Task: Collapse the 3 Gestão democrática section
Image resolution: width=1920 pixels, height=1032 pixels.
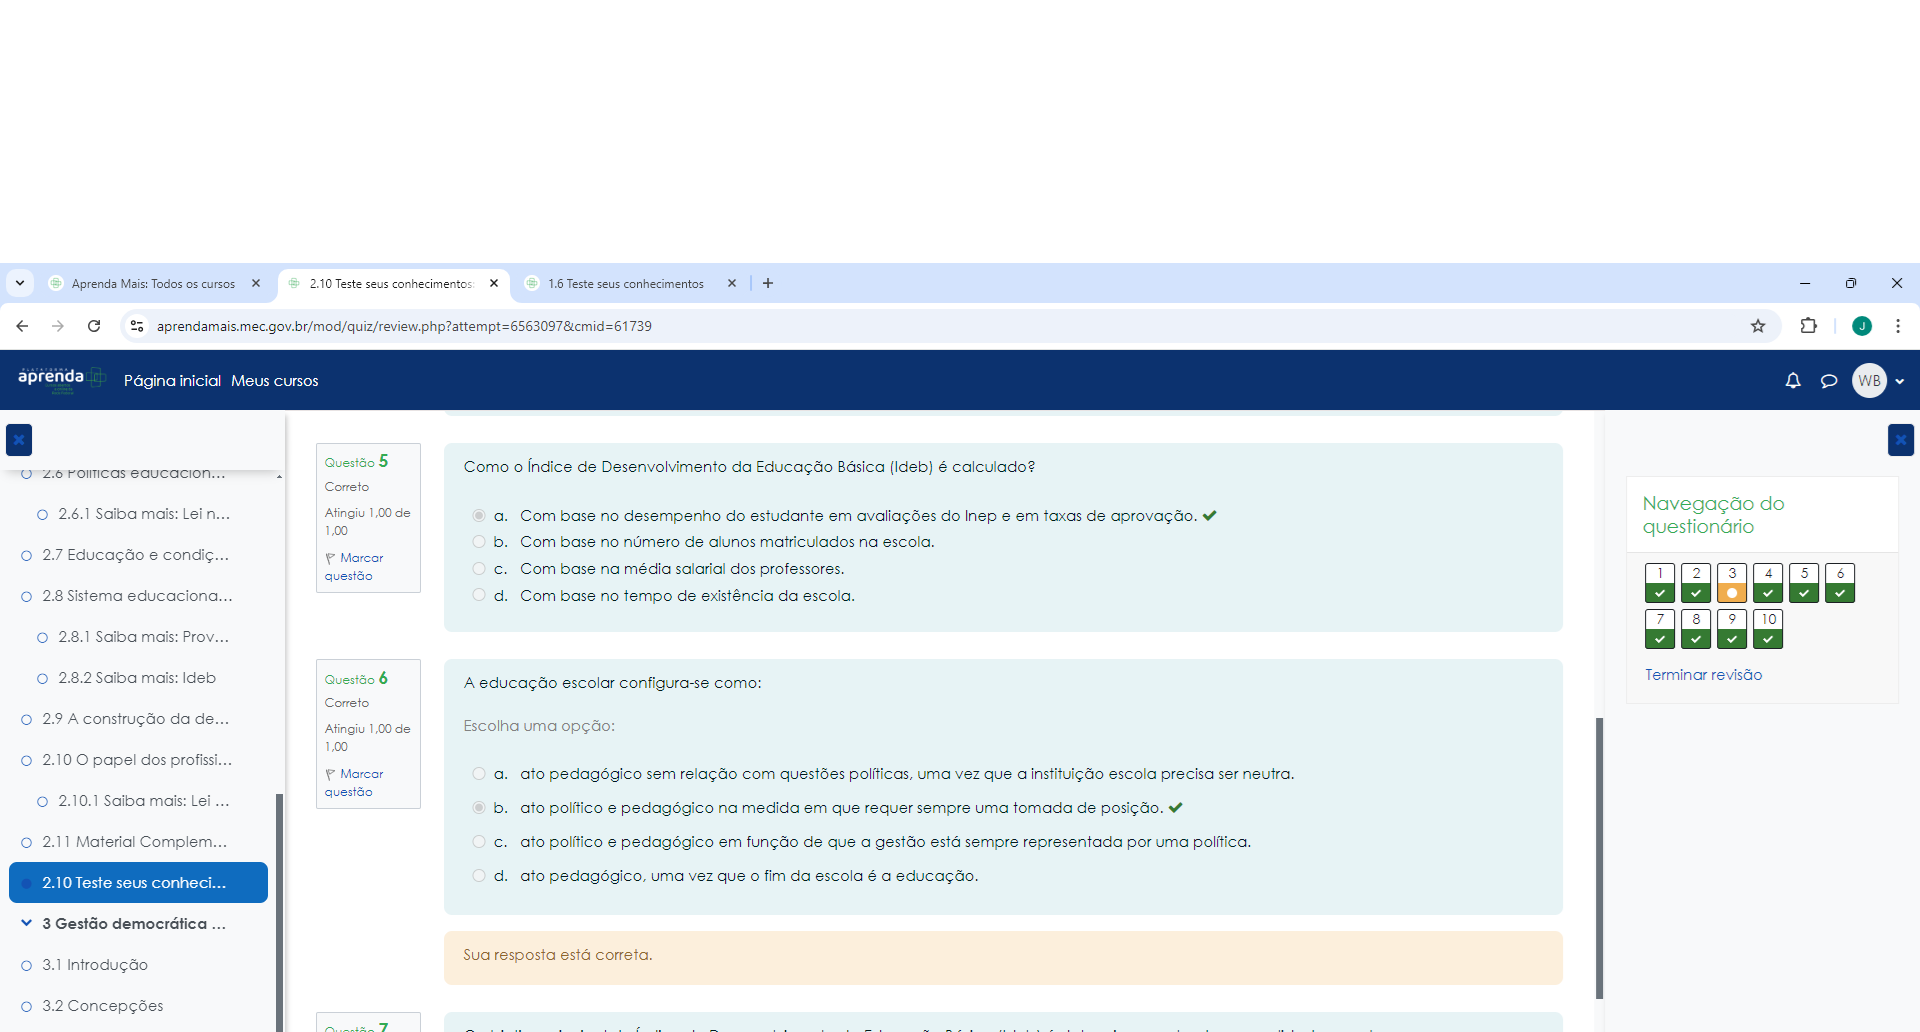Action: tap(27, 924)
